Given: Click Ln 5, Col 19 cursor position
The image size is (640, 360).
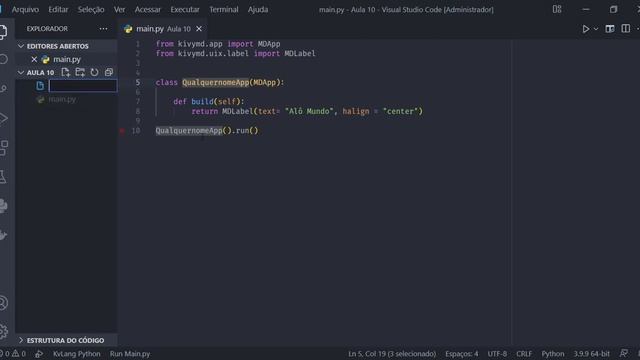Looking at the screenshot, I should (x=392, y=354).
